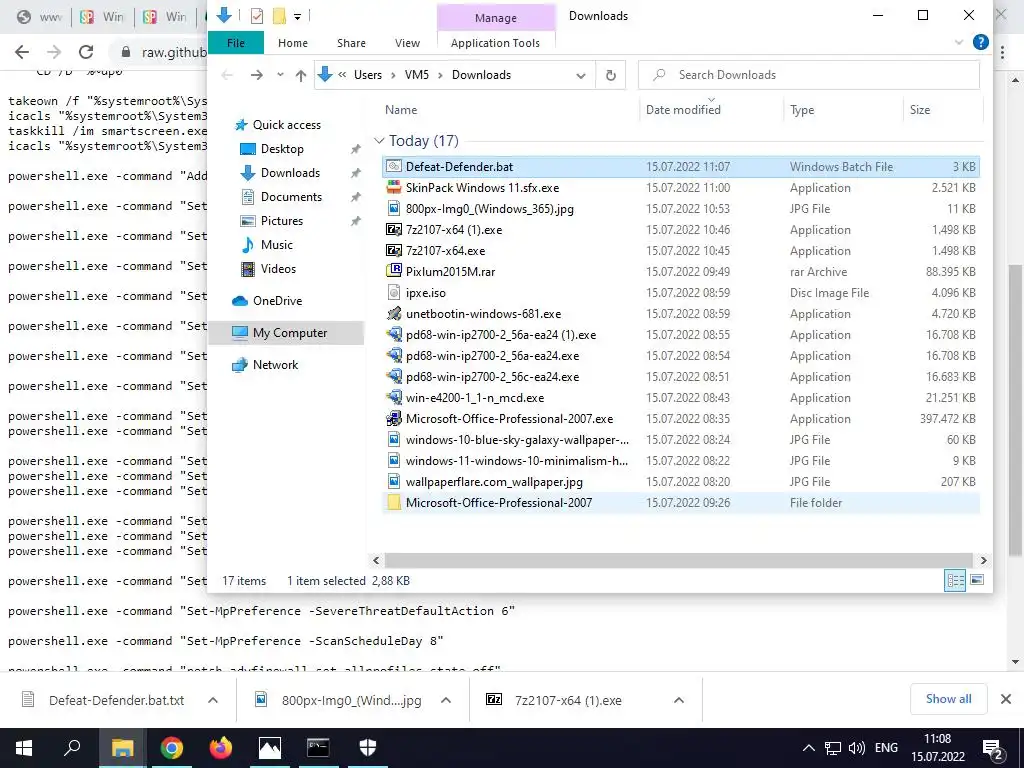
Task: Click the New folder quick access icon
Action: pyautogui.click(x=279, y=16)
